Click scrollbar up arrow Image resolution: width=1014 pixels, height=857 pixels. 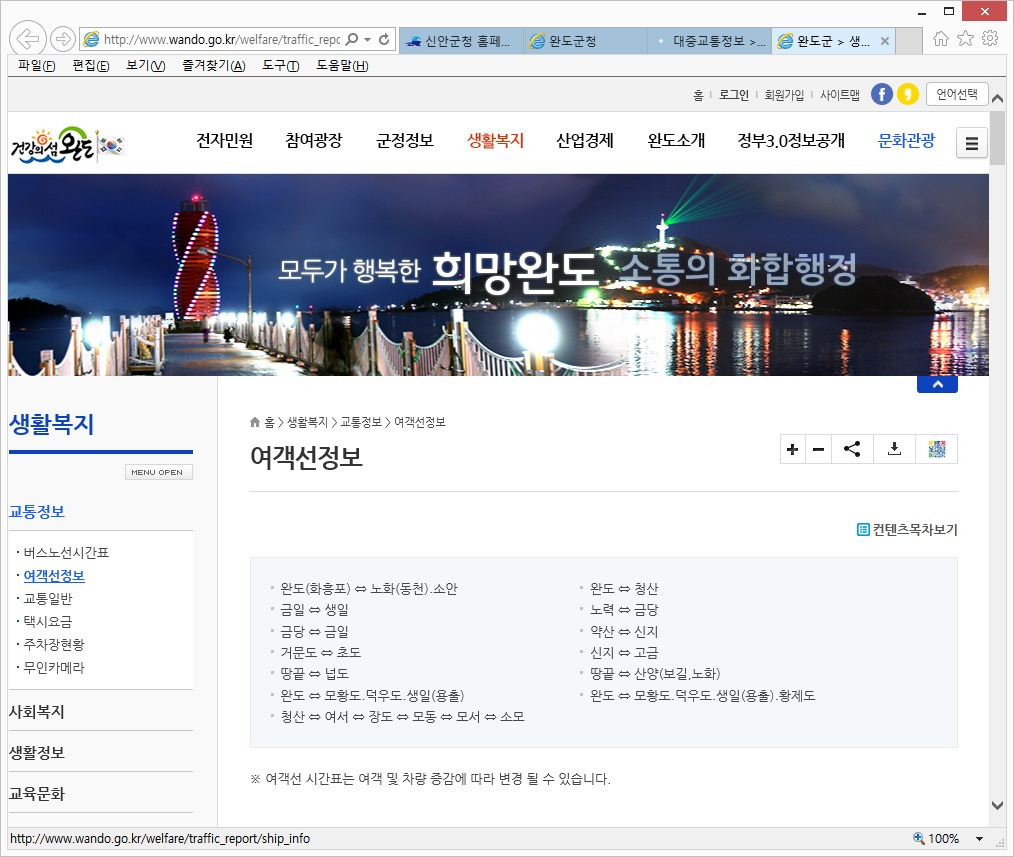[x=997, y=98]
